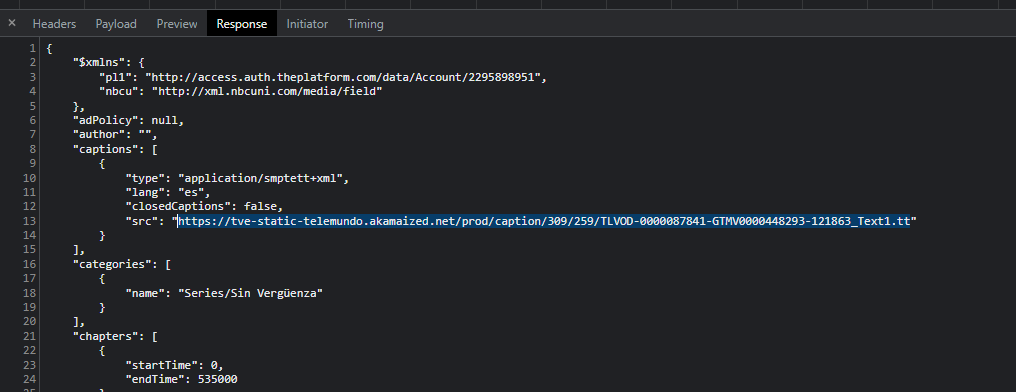Click the false value on line 12

coord(260,207)
